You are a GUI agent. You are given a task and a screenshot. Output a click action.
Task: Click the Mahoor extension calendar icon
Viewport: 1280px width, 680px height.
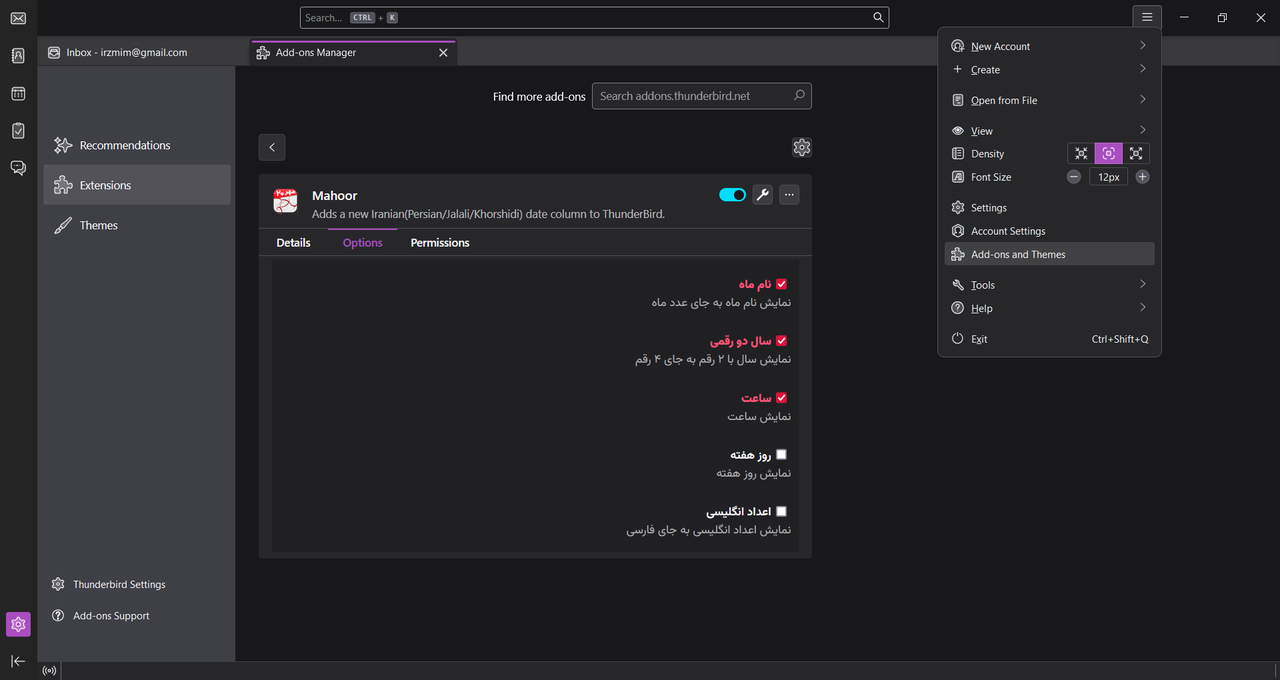click(286, 200)
